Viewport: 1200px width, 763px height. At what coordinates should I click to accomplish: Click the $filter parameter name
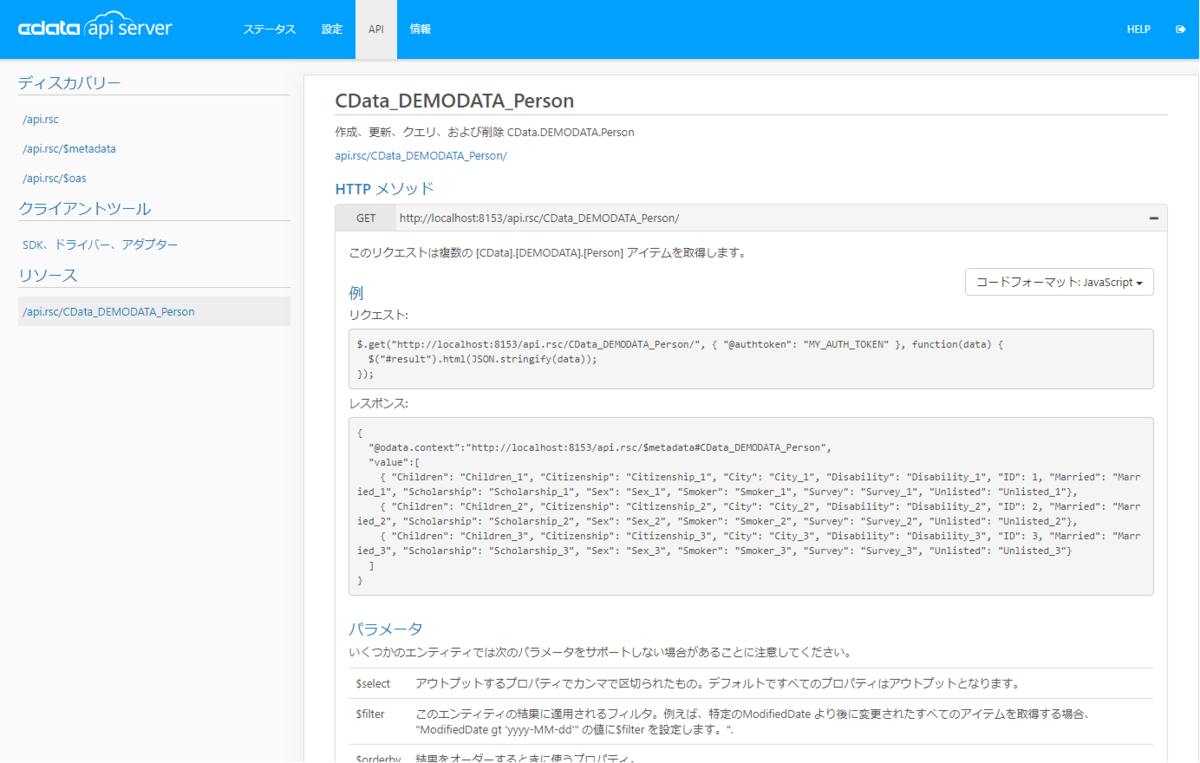coord(370,714)
